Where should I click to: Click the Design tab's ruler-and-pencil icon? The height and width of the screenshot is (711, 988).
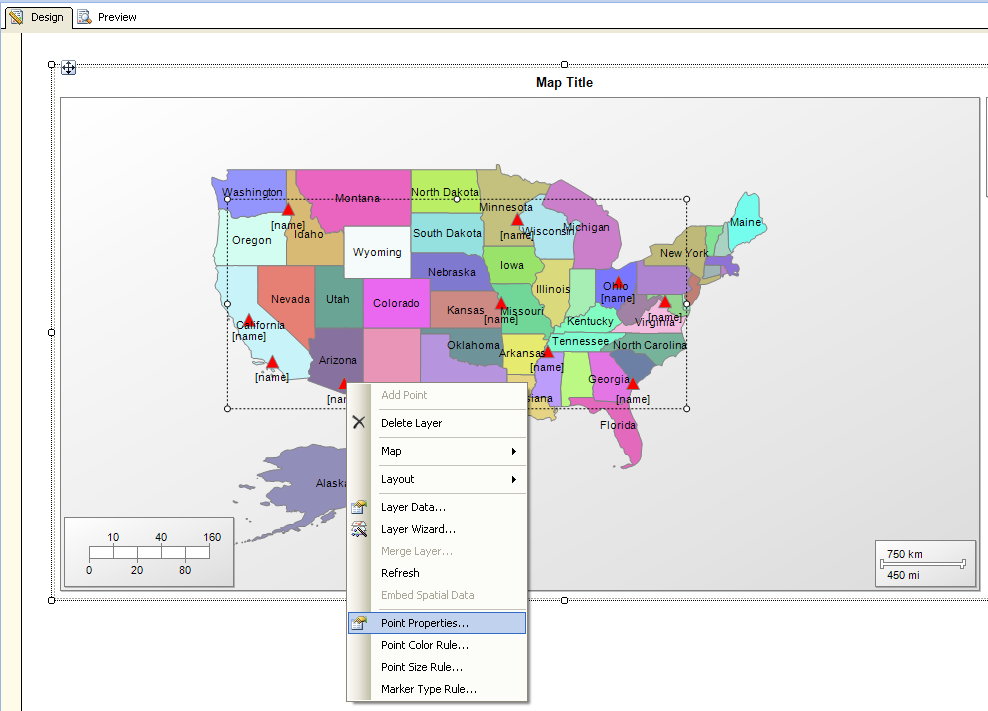16,17
